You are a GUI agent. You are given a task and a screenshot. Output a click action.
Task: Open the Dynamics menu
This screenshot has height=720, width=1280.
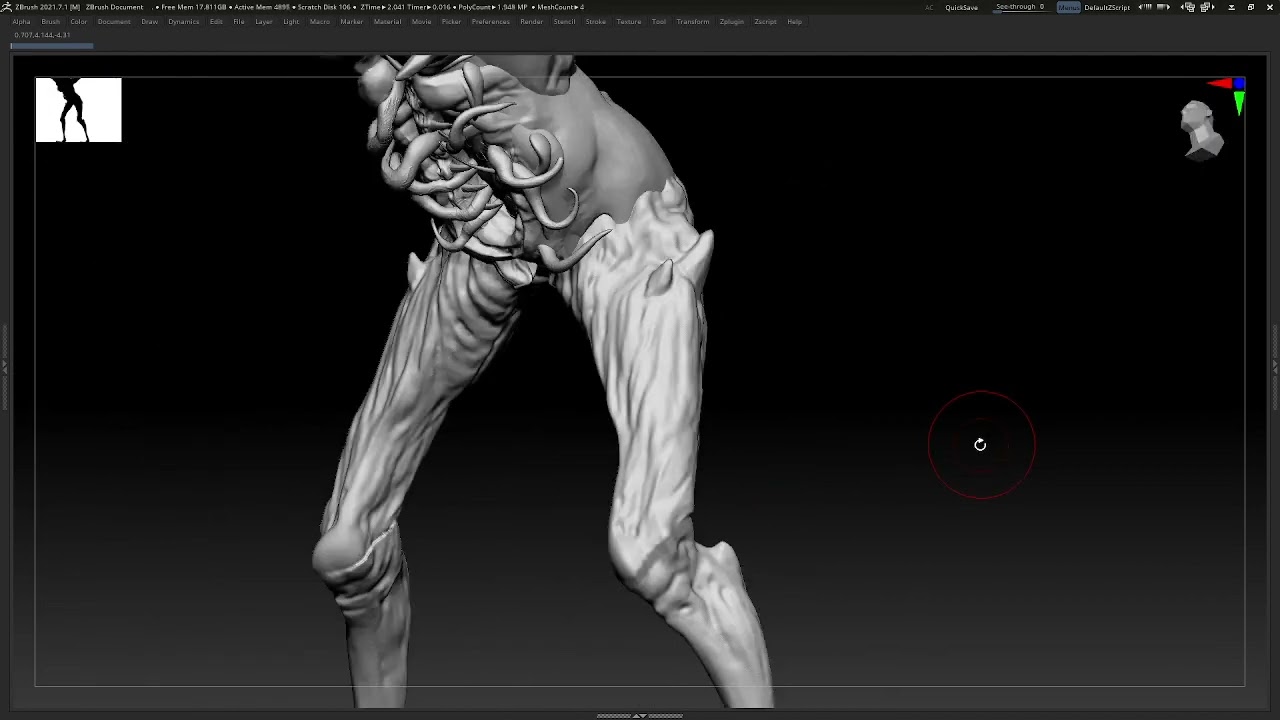pyautogui.click(x=183, y=21)
